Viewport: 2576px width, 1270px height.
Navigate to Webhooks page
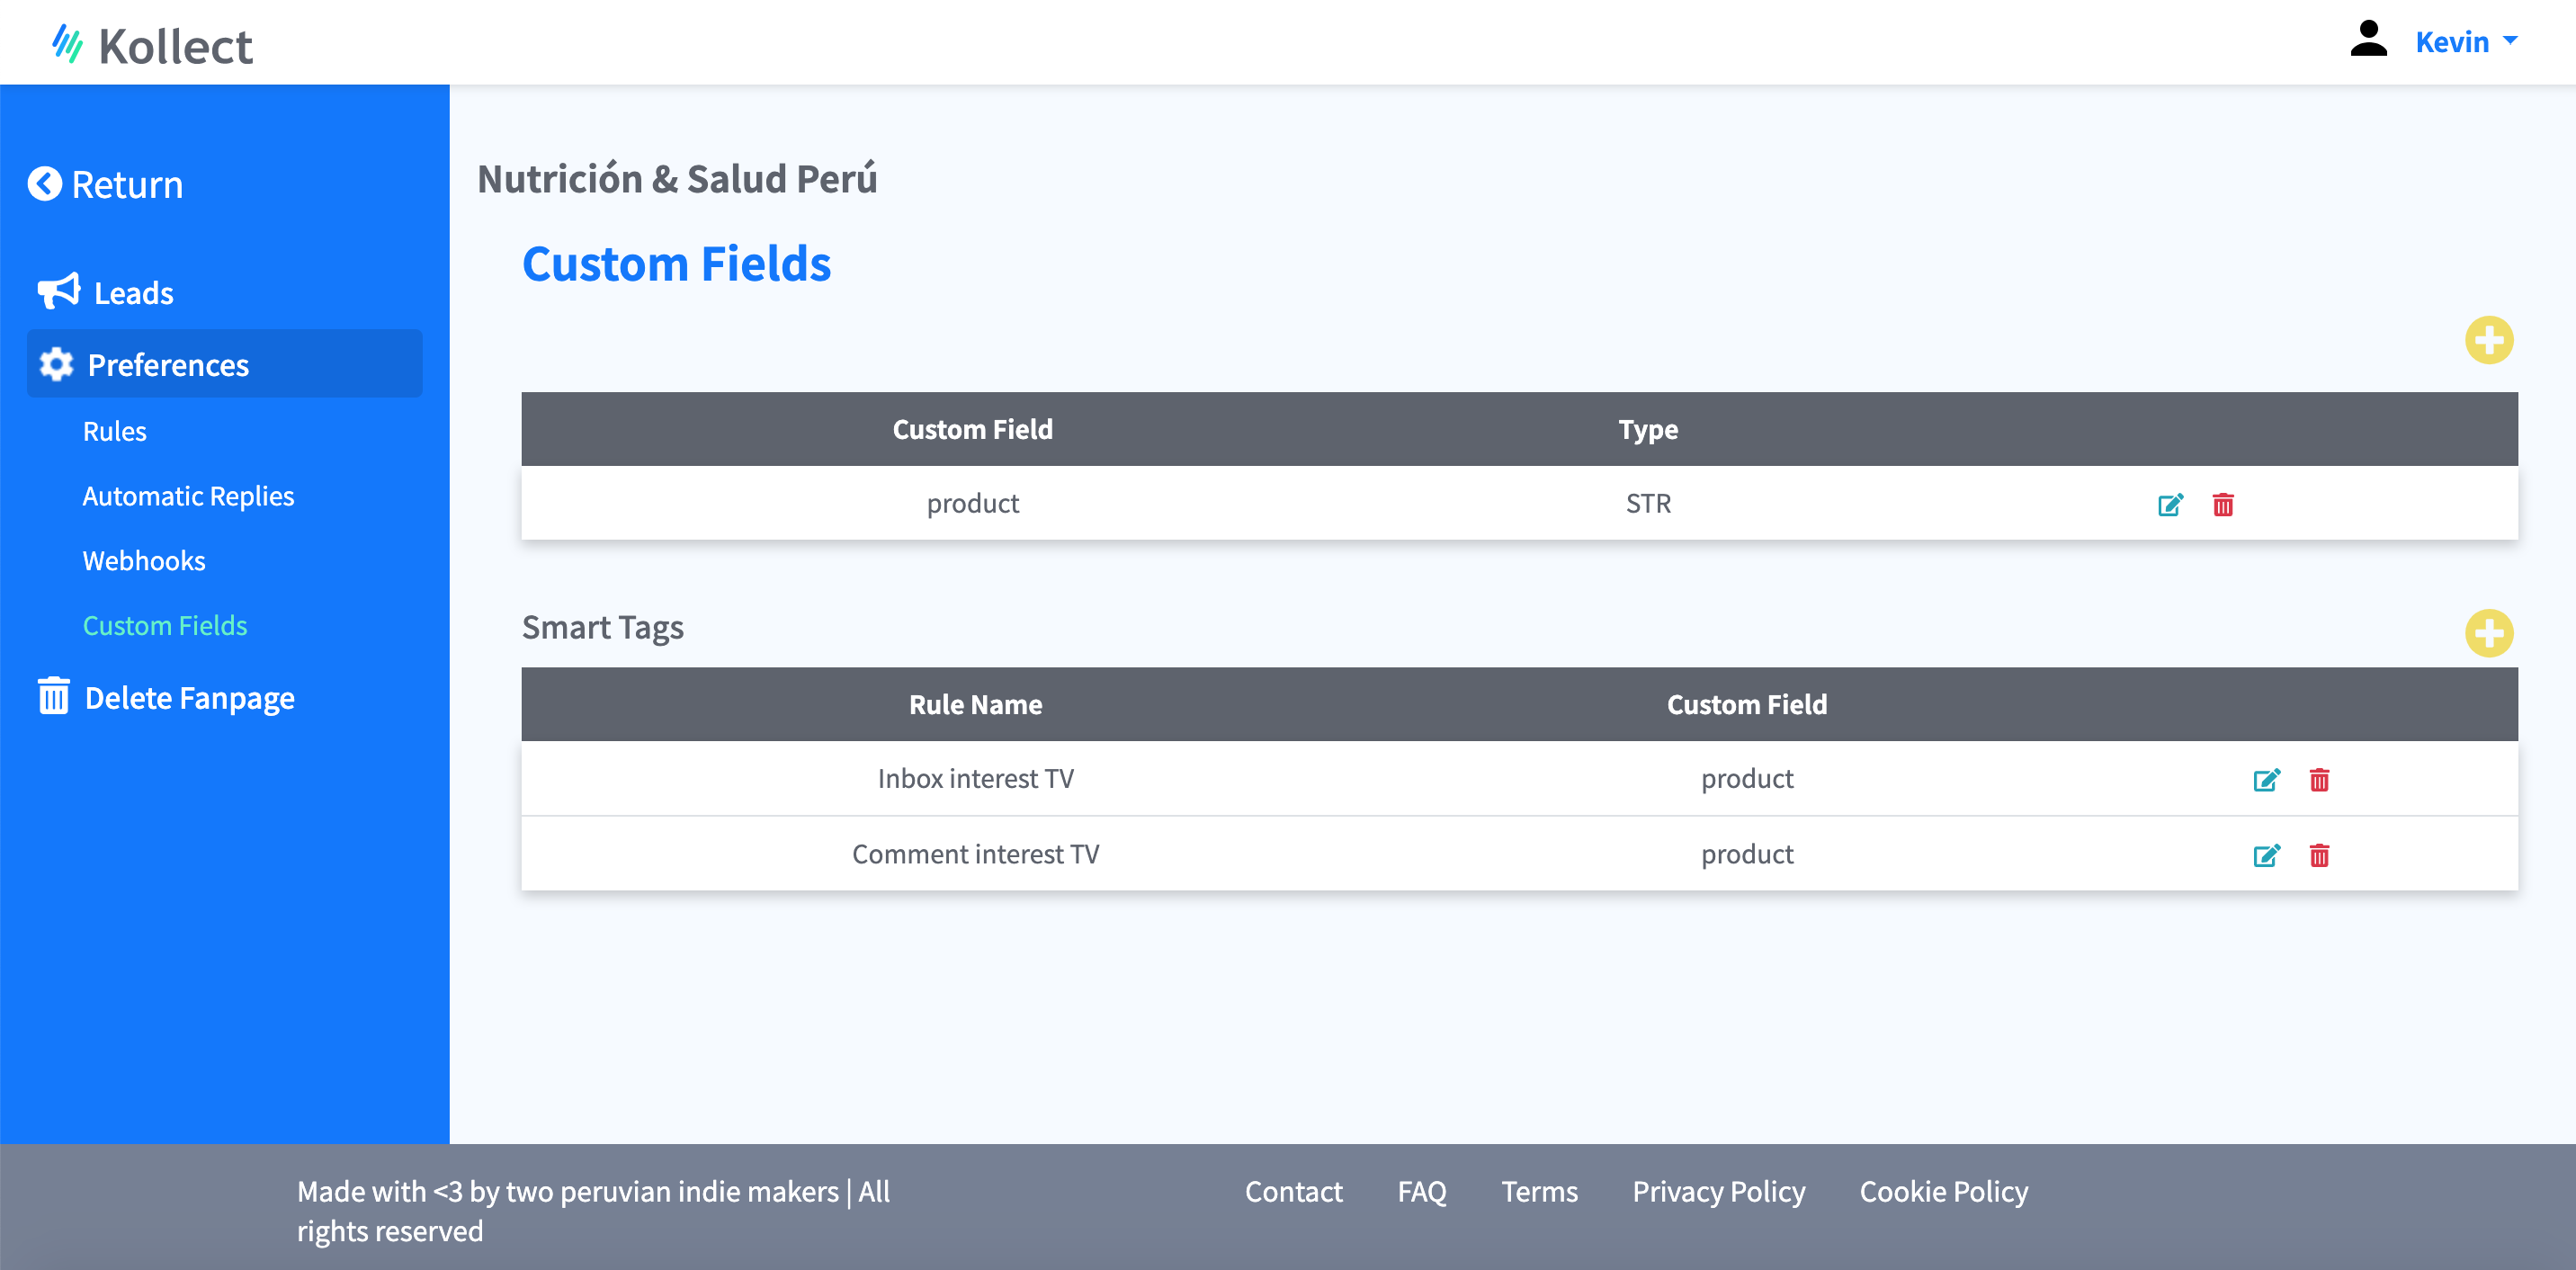point(144,561)
